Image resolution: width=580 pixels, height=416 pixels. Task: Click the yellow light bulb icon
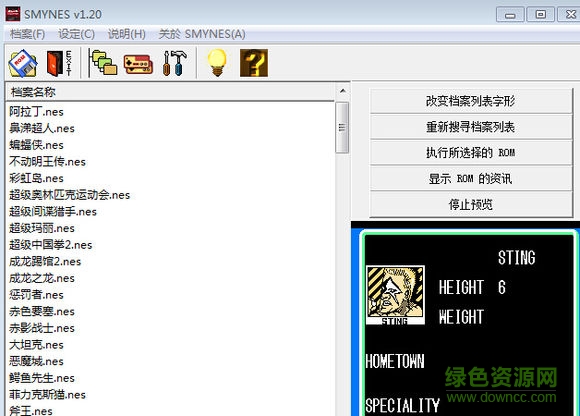[217, 62]
